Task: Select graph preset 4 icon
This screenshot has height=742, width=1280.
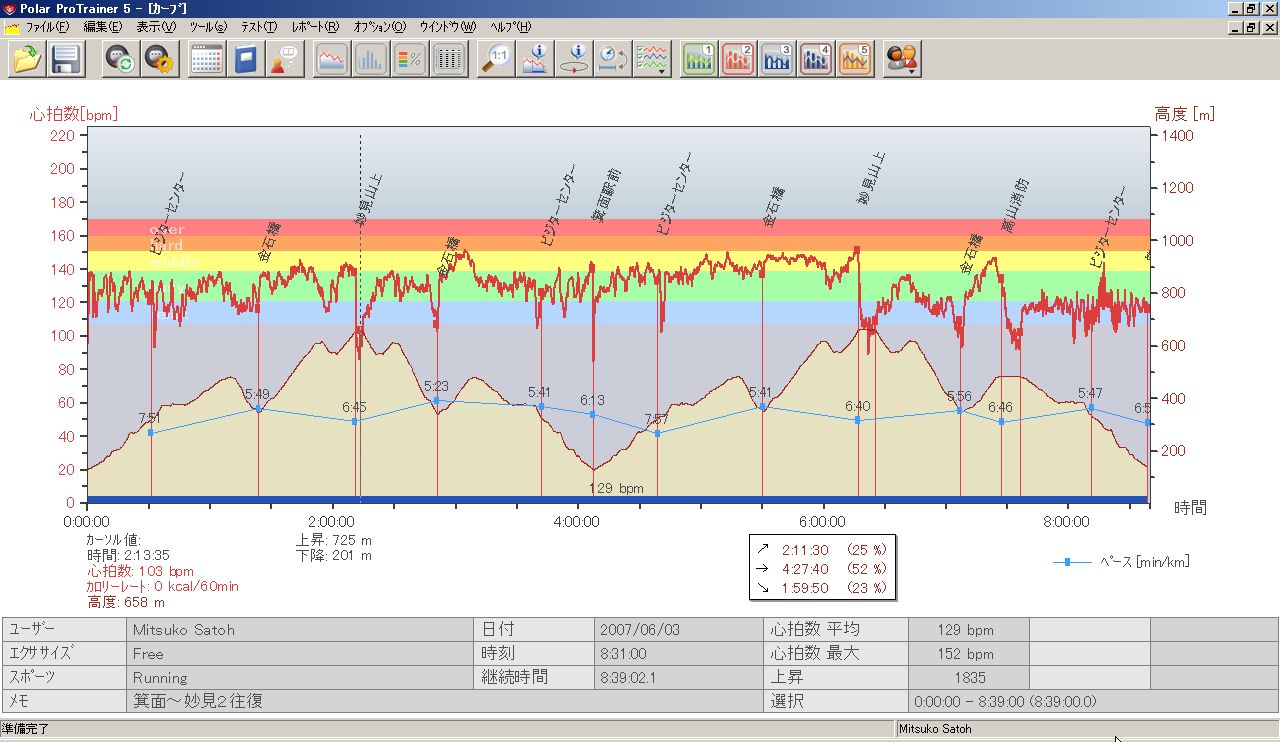Action: (816, 59)
